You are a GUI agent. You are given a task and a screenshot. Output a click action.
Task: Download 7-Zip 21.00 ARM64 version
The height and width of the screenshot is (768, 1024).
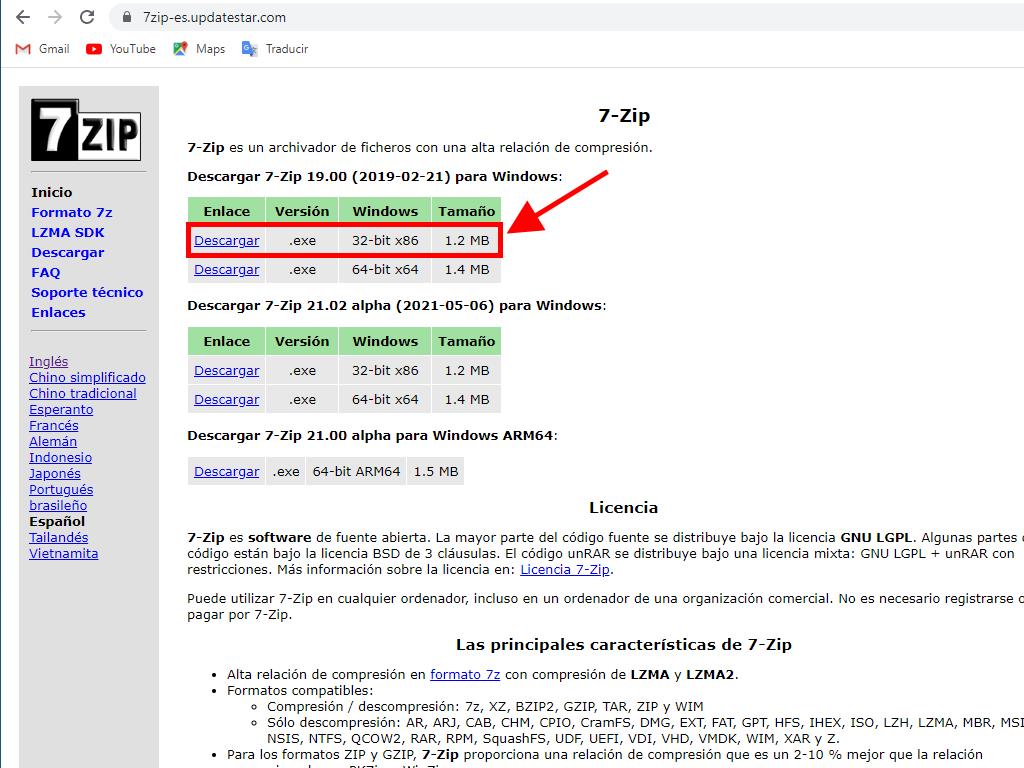click(226, 472)
